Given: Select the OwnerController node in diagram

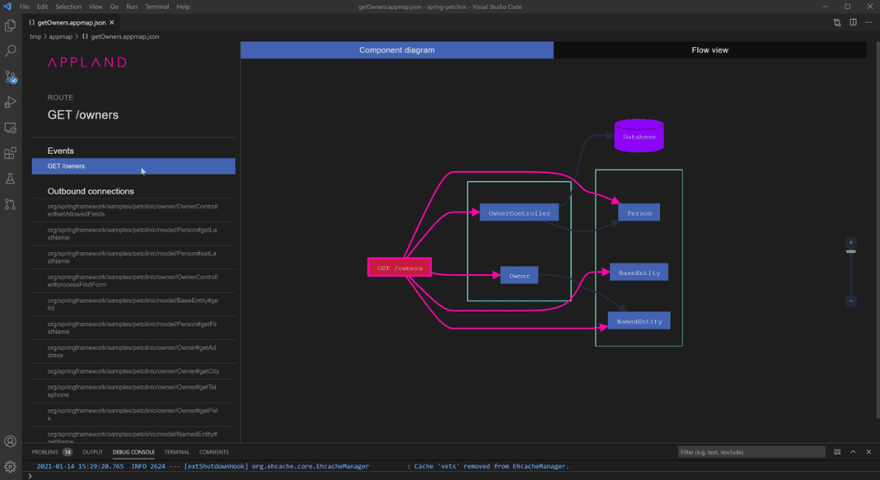Looking at the screenshot, I should 519,213.
